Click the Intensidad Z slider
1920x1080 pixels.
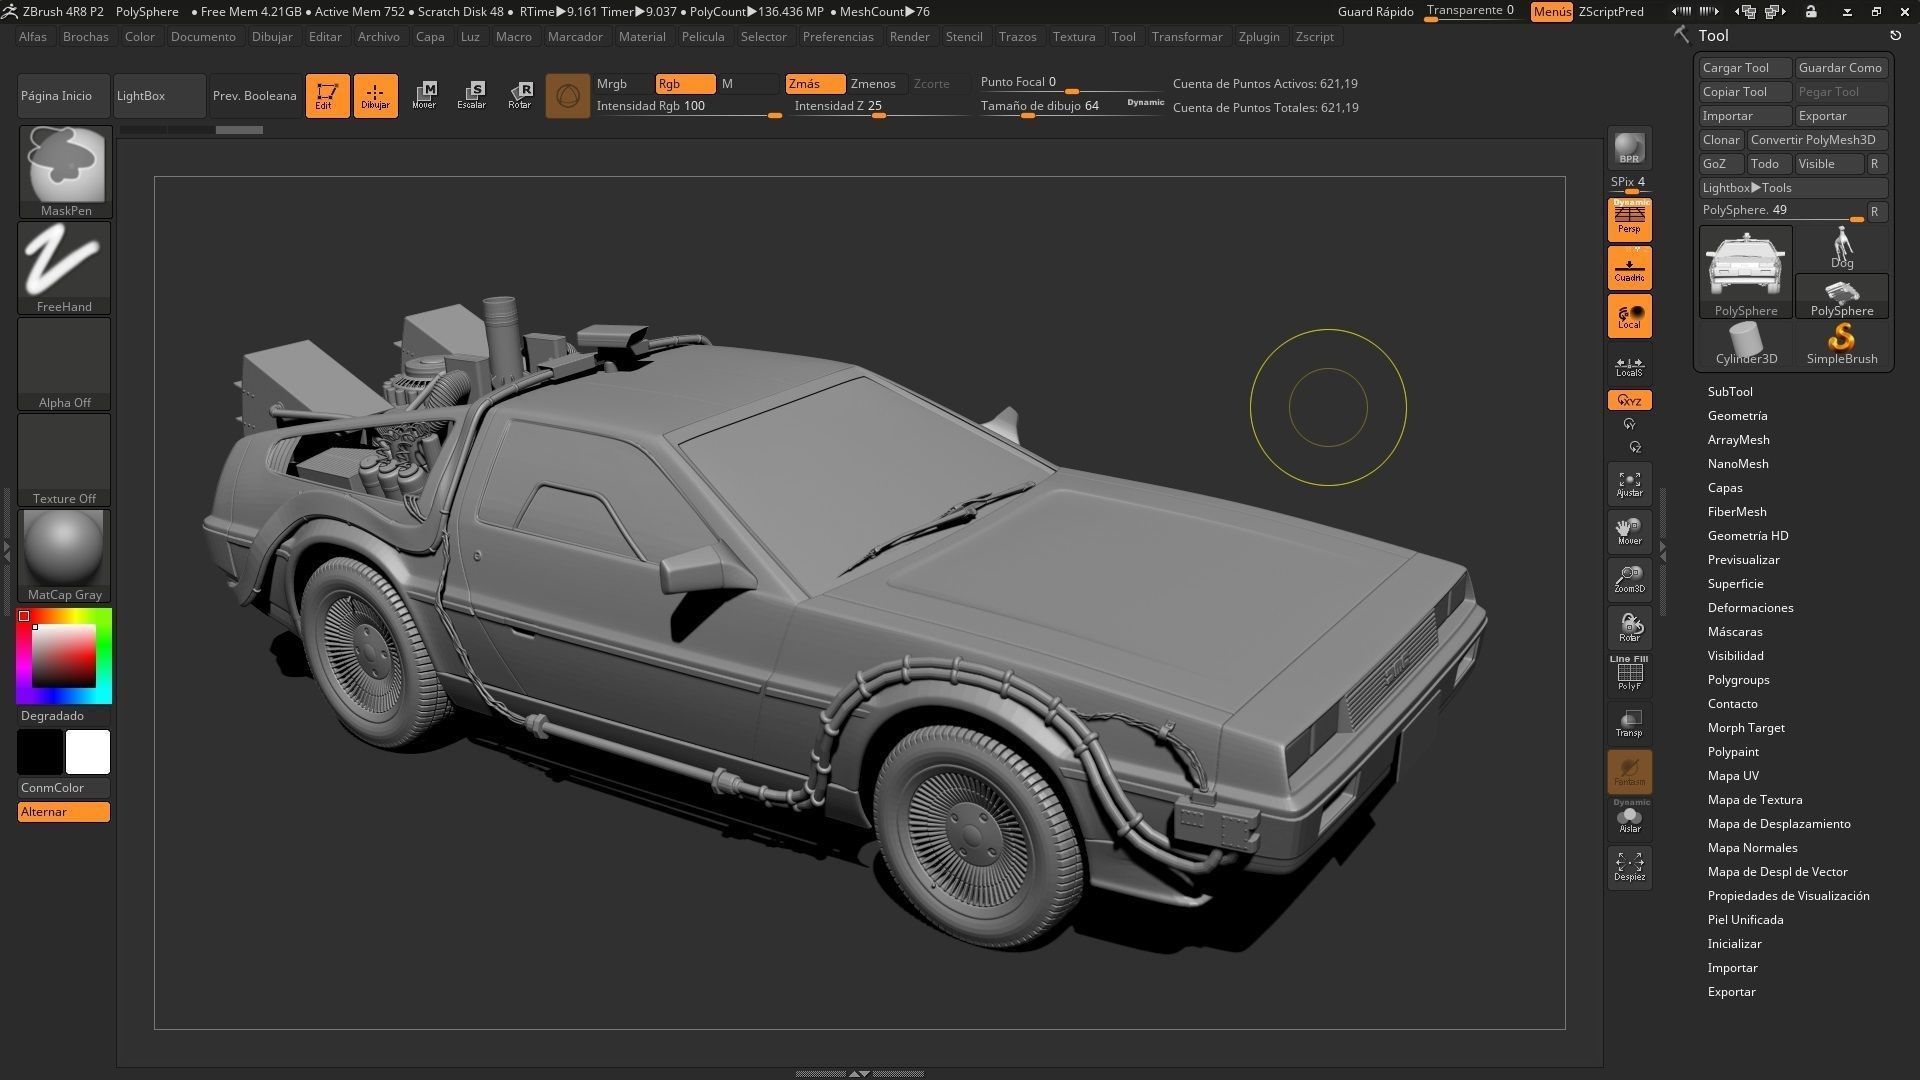click(x=880, y=107)
